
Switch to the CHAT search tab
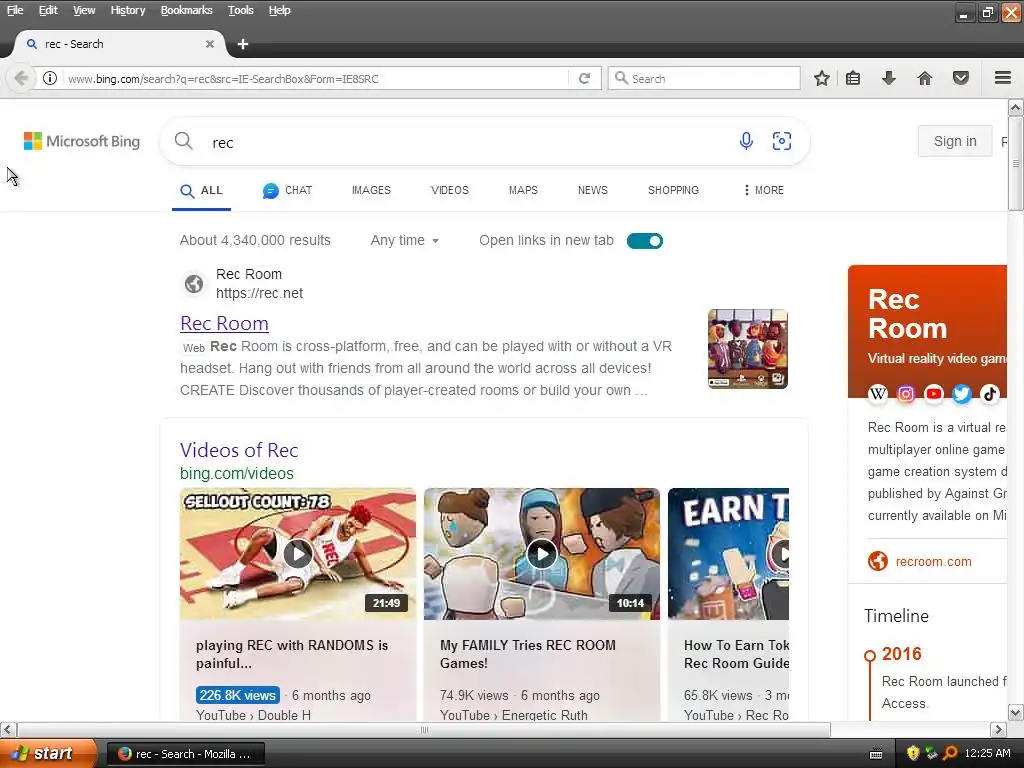click(x=287, y=190)
